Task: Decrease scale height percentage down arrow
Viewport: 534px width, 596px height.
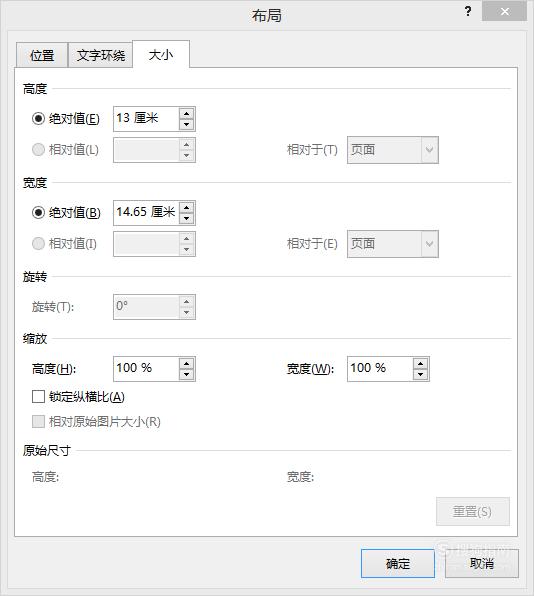Action: tap(186, 374)
